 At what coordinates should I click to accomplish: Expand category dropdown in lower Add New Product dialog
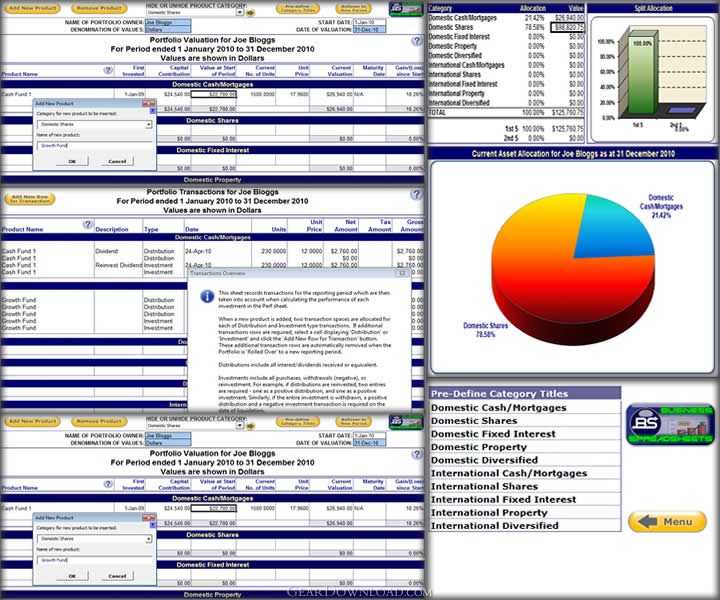point(148,539)
